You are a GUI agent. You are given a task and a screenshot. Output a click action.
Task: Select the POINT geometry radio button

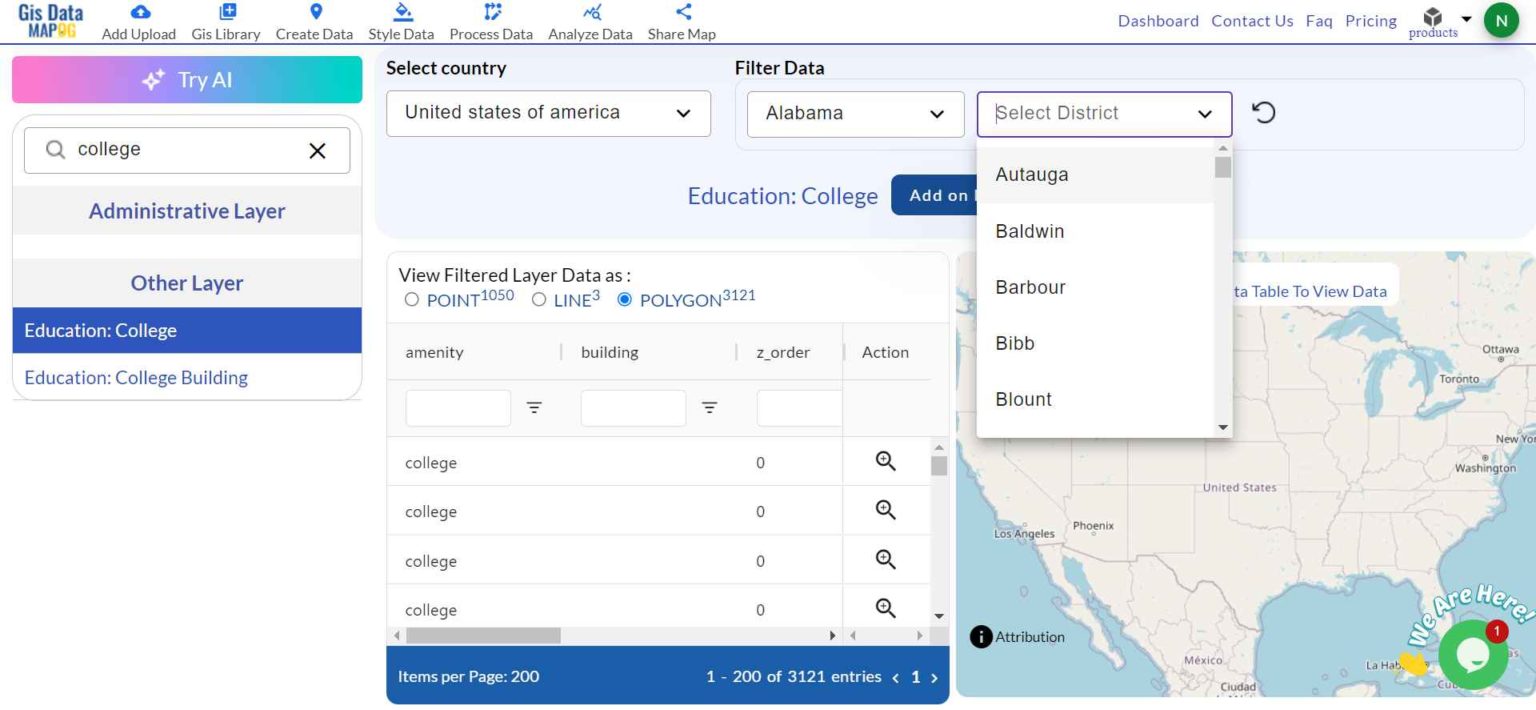coord(411,299)
